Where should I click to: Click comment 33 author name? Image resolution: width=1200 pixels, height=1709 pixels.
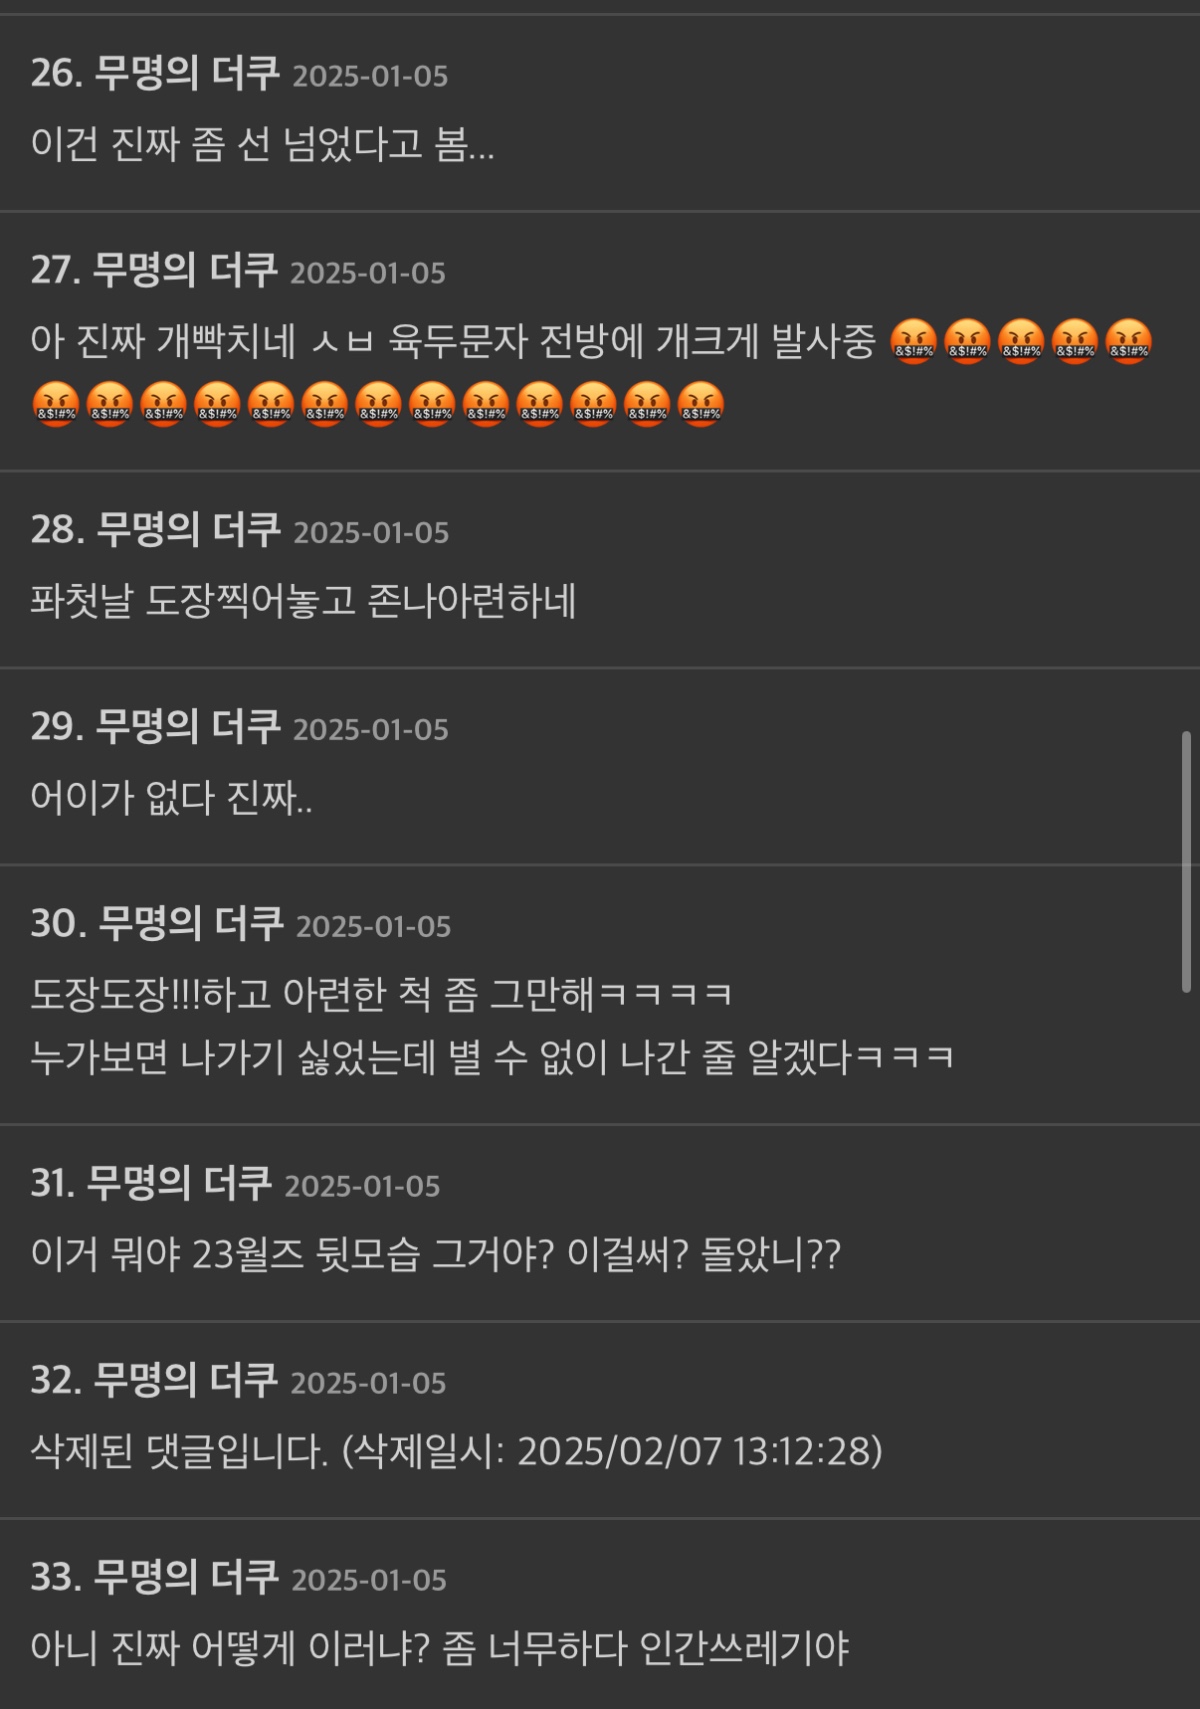point(186,1577)
